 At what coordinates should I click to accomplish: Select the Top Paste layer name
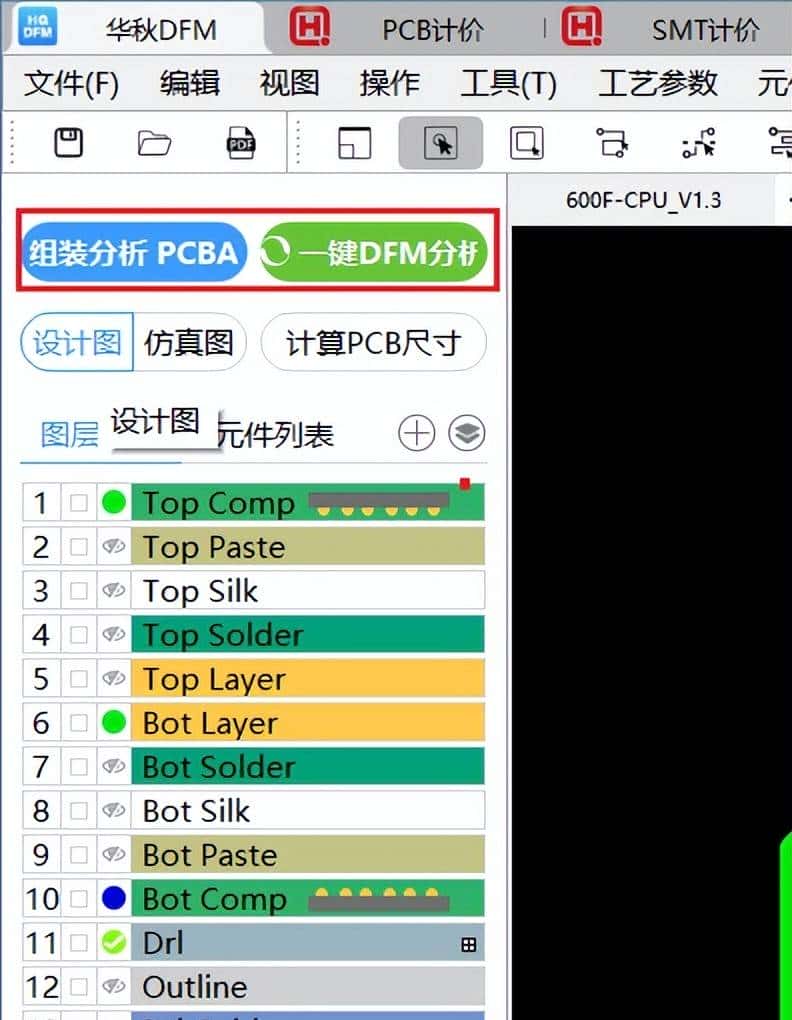click(x=213, y=546)
